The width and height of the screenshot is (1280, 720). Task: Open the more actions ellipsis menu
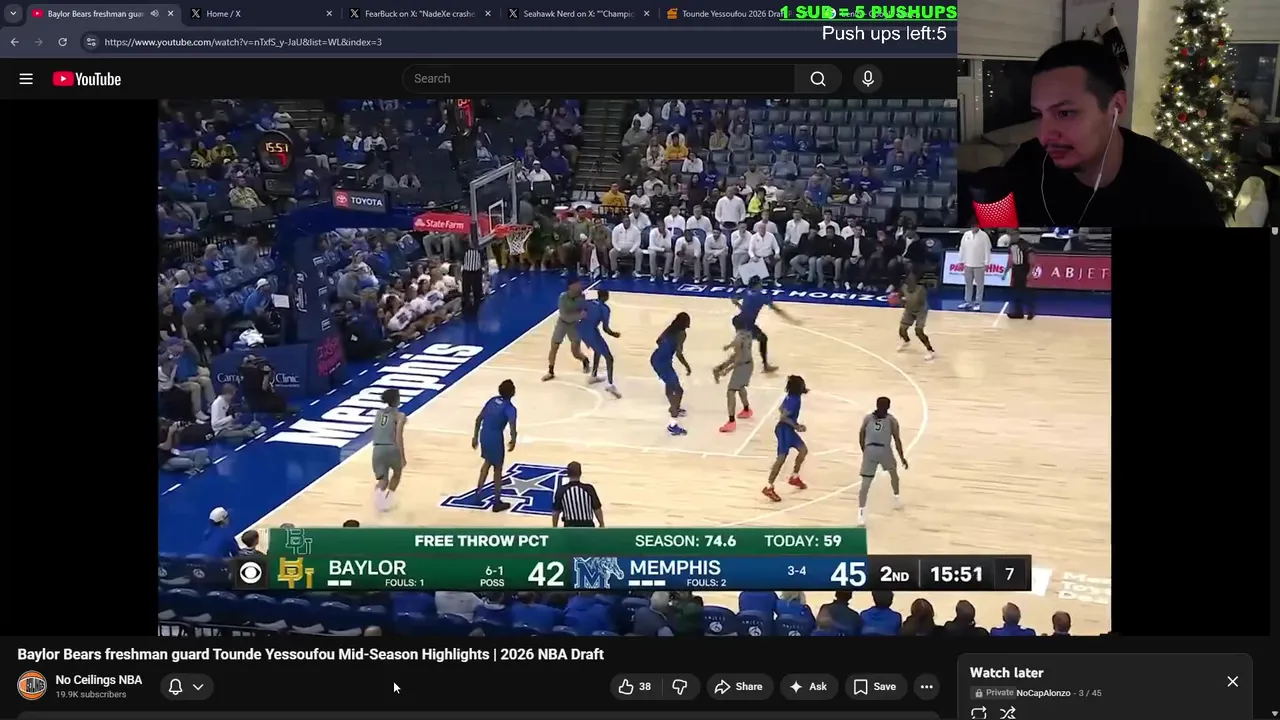(927, 686)
